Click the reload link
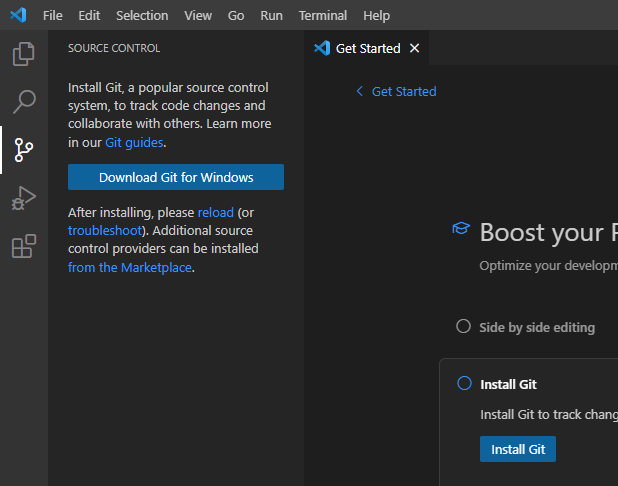Image resolution: width=618 pixels, height=486 pixels. 216,212
